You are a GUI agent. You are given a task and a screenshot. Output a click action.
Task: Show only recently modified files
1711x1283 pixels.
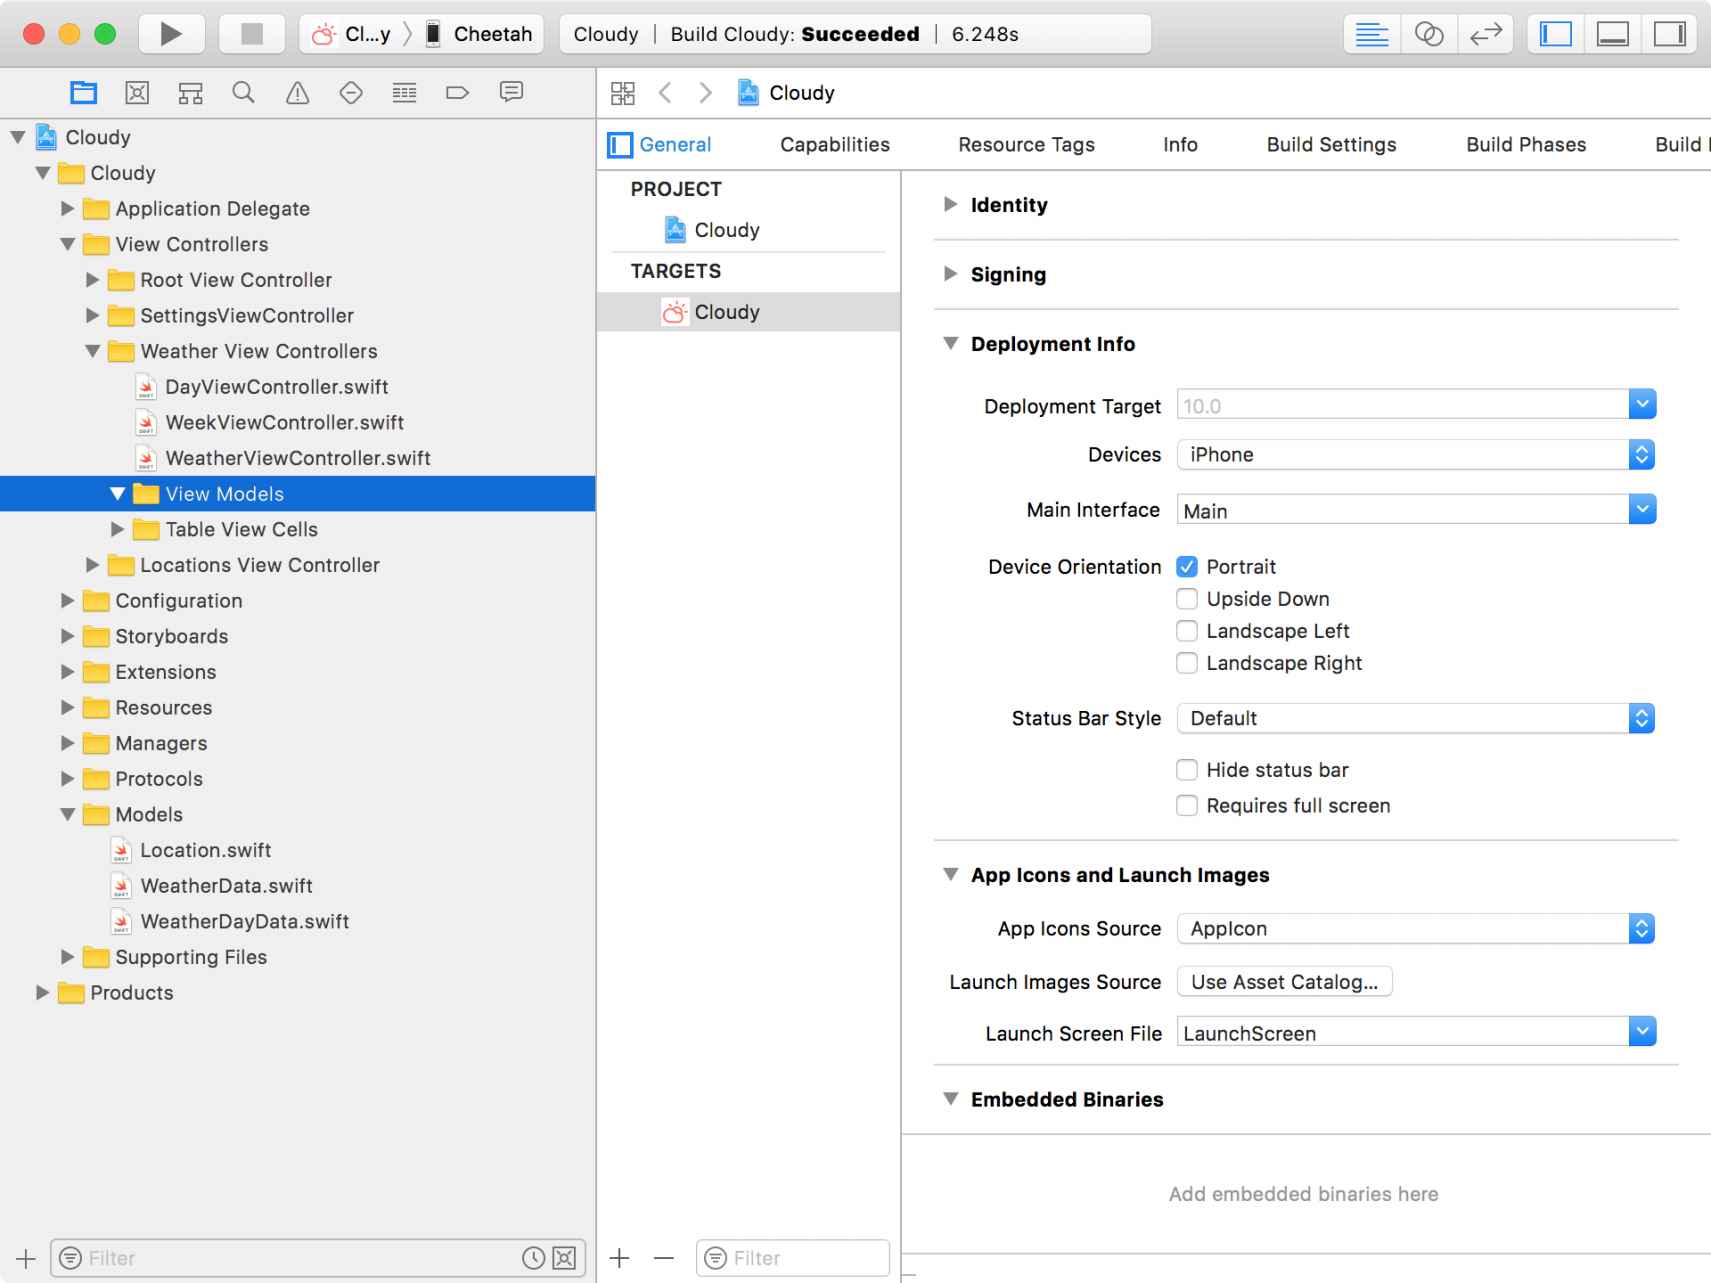tap(534, 1258)
